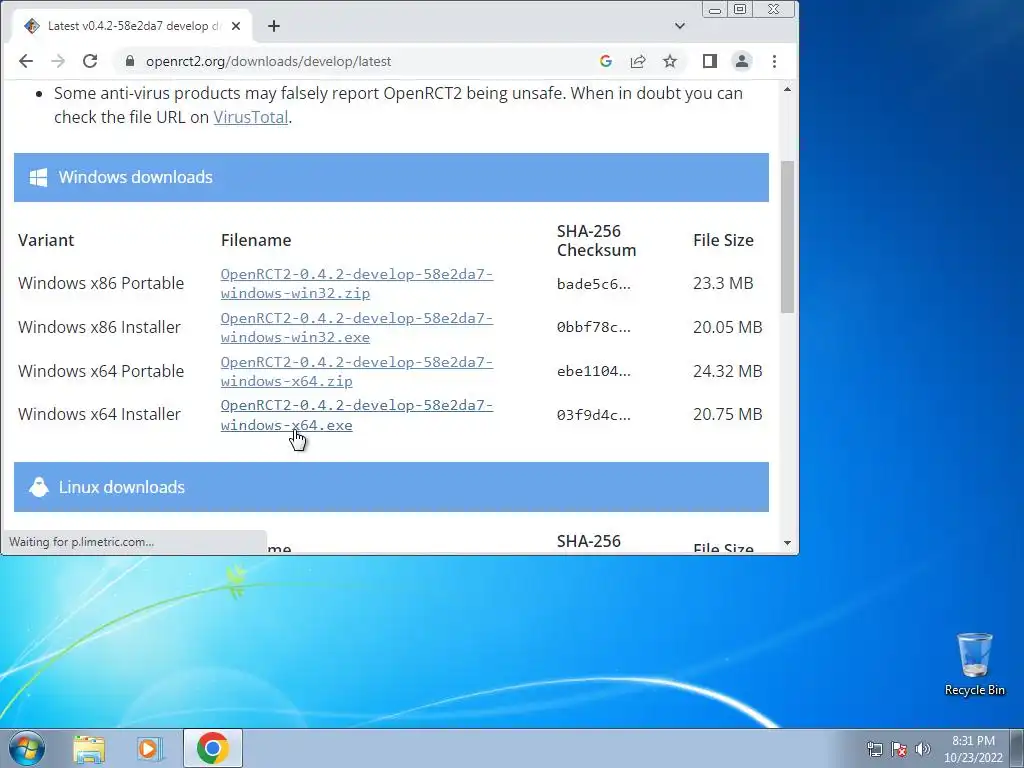
Task: Click the Windows x86 Installer variant text
Action: (x=99, y=327)
